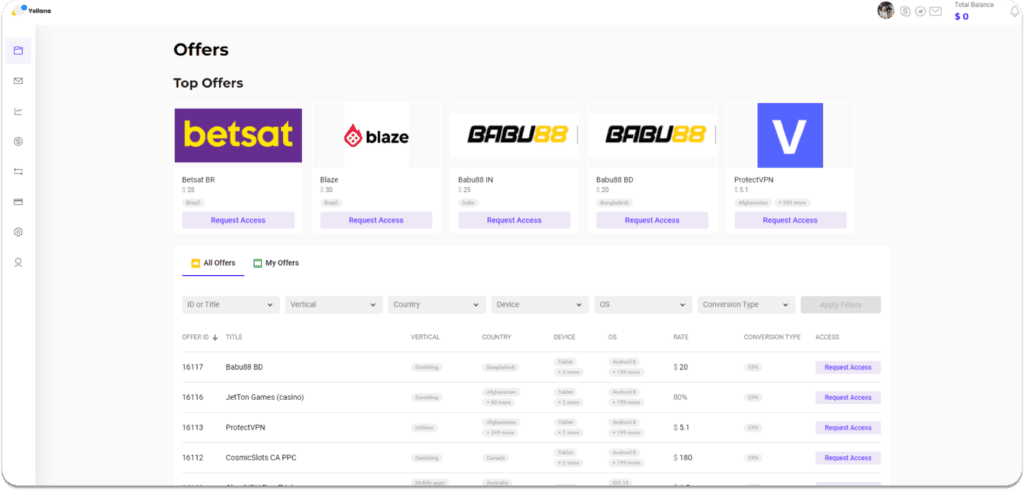The image size is (1024, 490).
Task: Click the Total Balance $ 0 amount
Action: (961, 16)
